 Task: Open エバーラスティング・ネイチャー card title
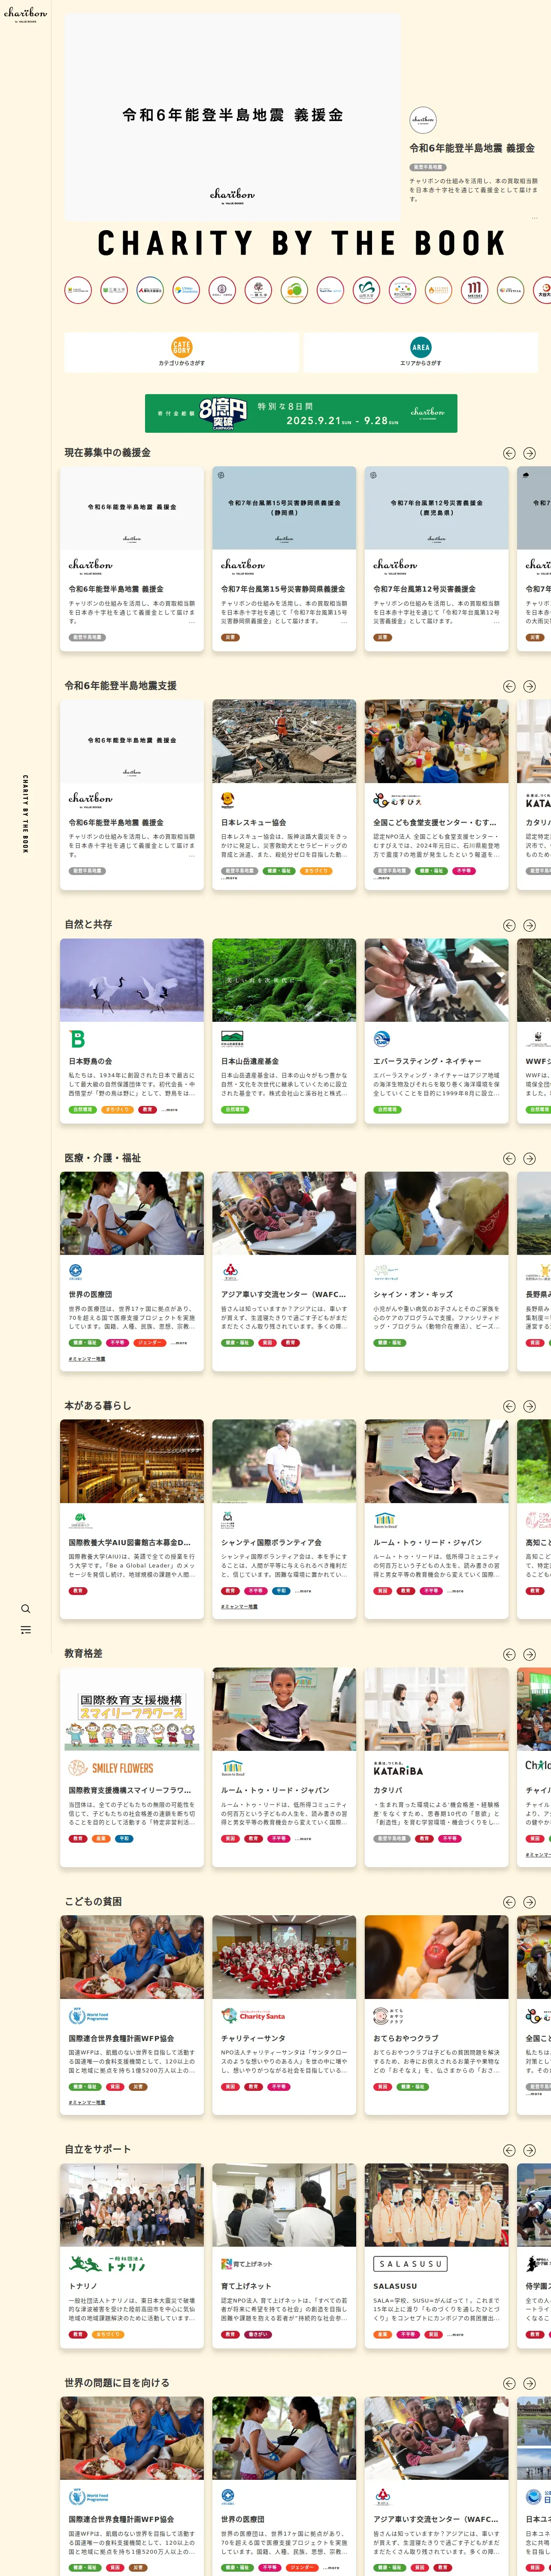[x=427, y=1061]
